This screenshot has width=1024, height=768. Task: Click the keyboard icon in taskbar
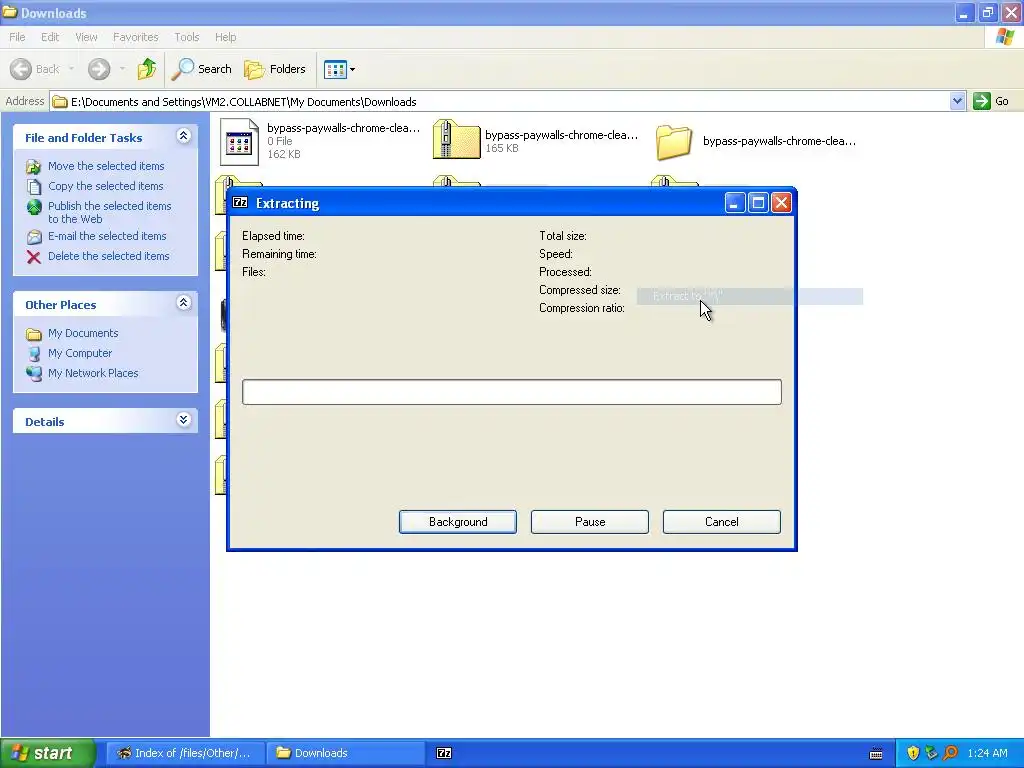coord(876,754)
